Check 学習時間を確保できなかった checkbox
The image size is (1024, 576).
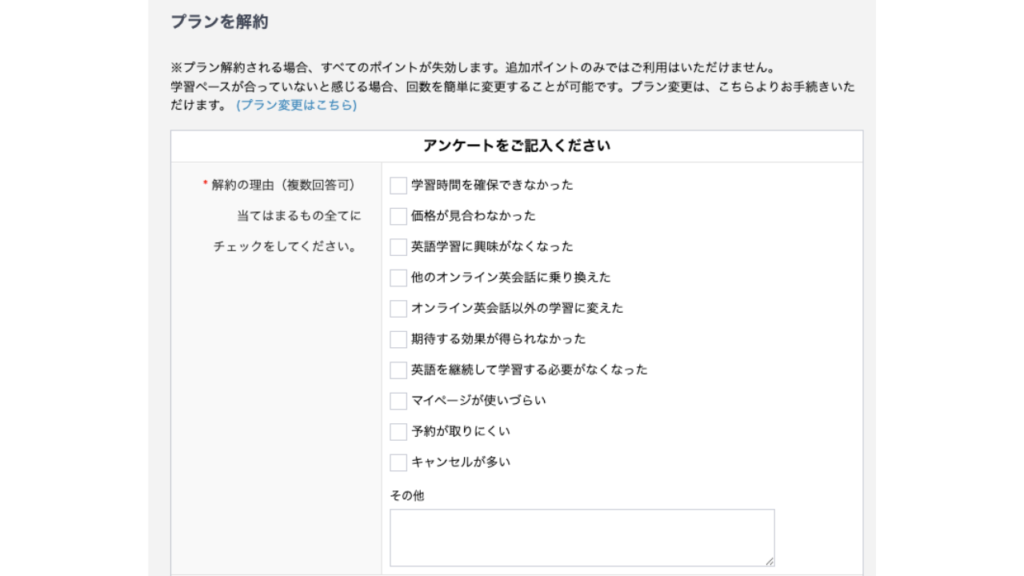[398, 185]
